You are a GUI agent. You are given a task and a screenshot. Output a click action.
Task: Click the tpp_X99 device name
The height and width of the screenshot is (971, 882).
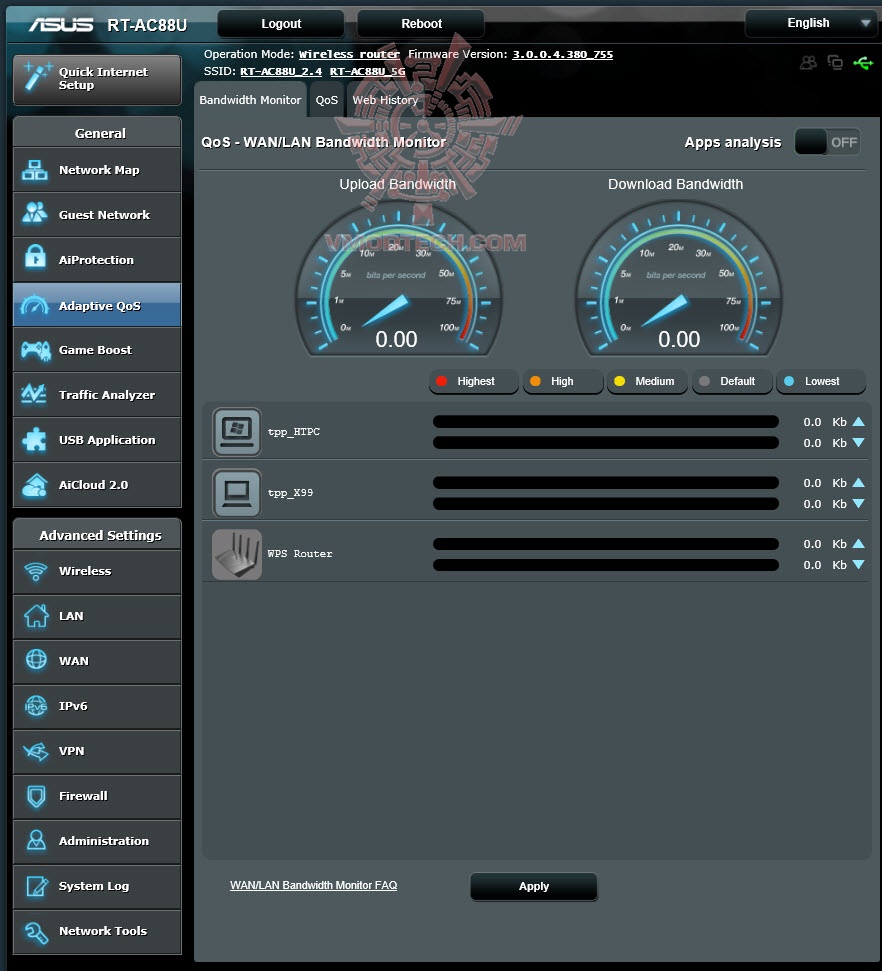(x=290, y=493)
